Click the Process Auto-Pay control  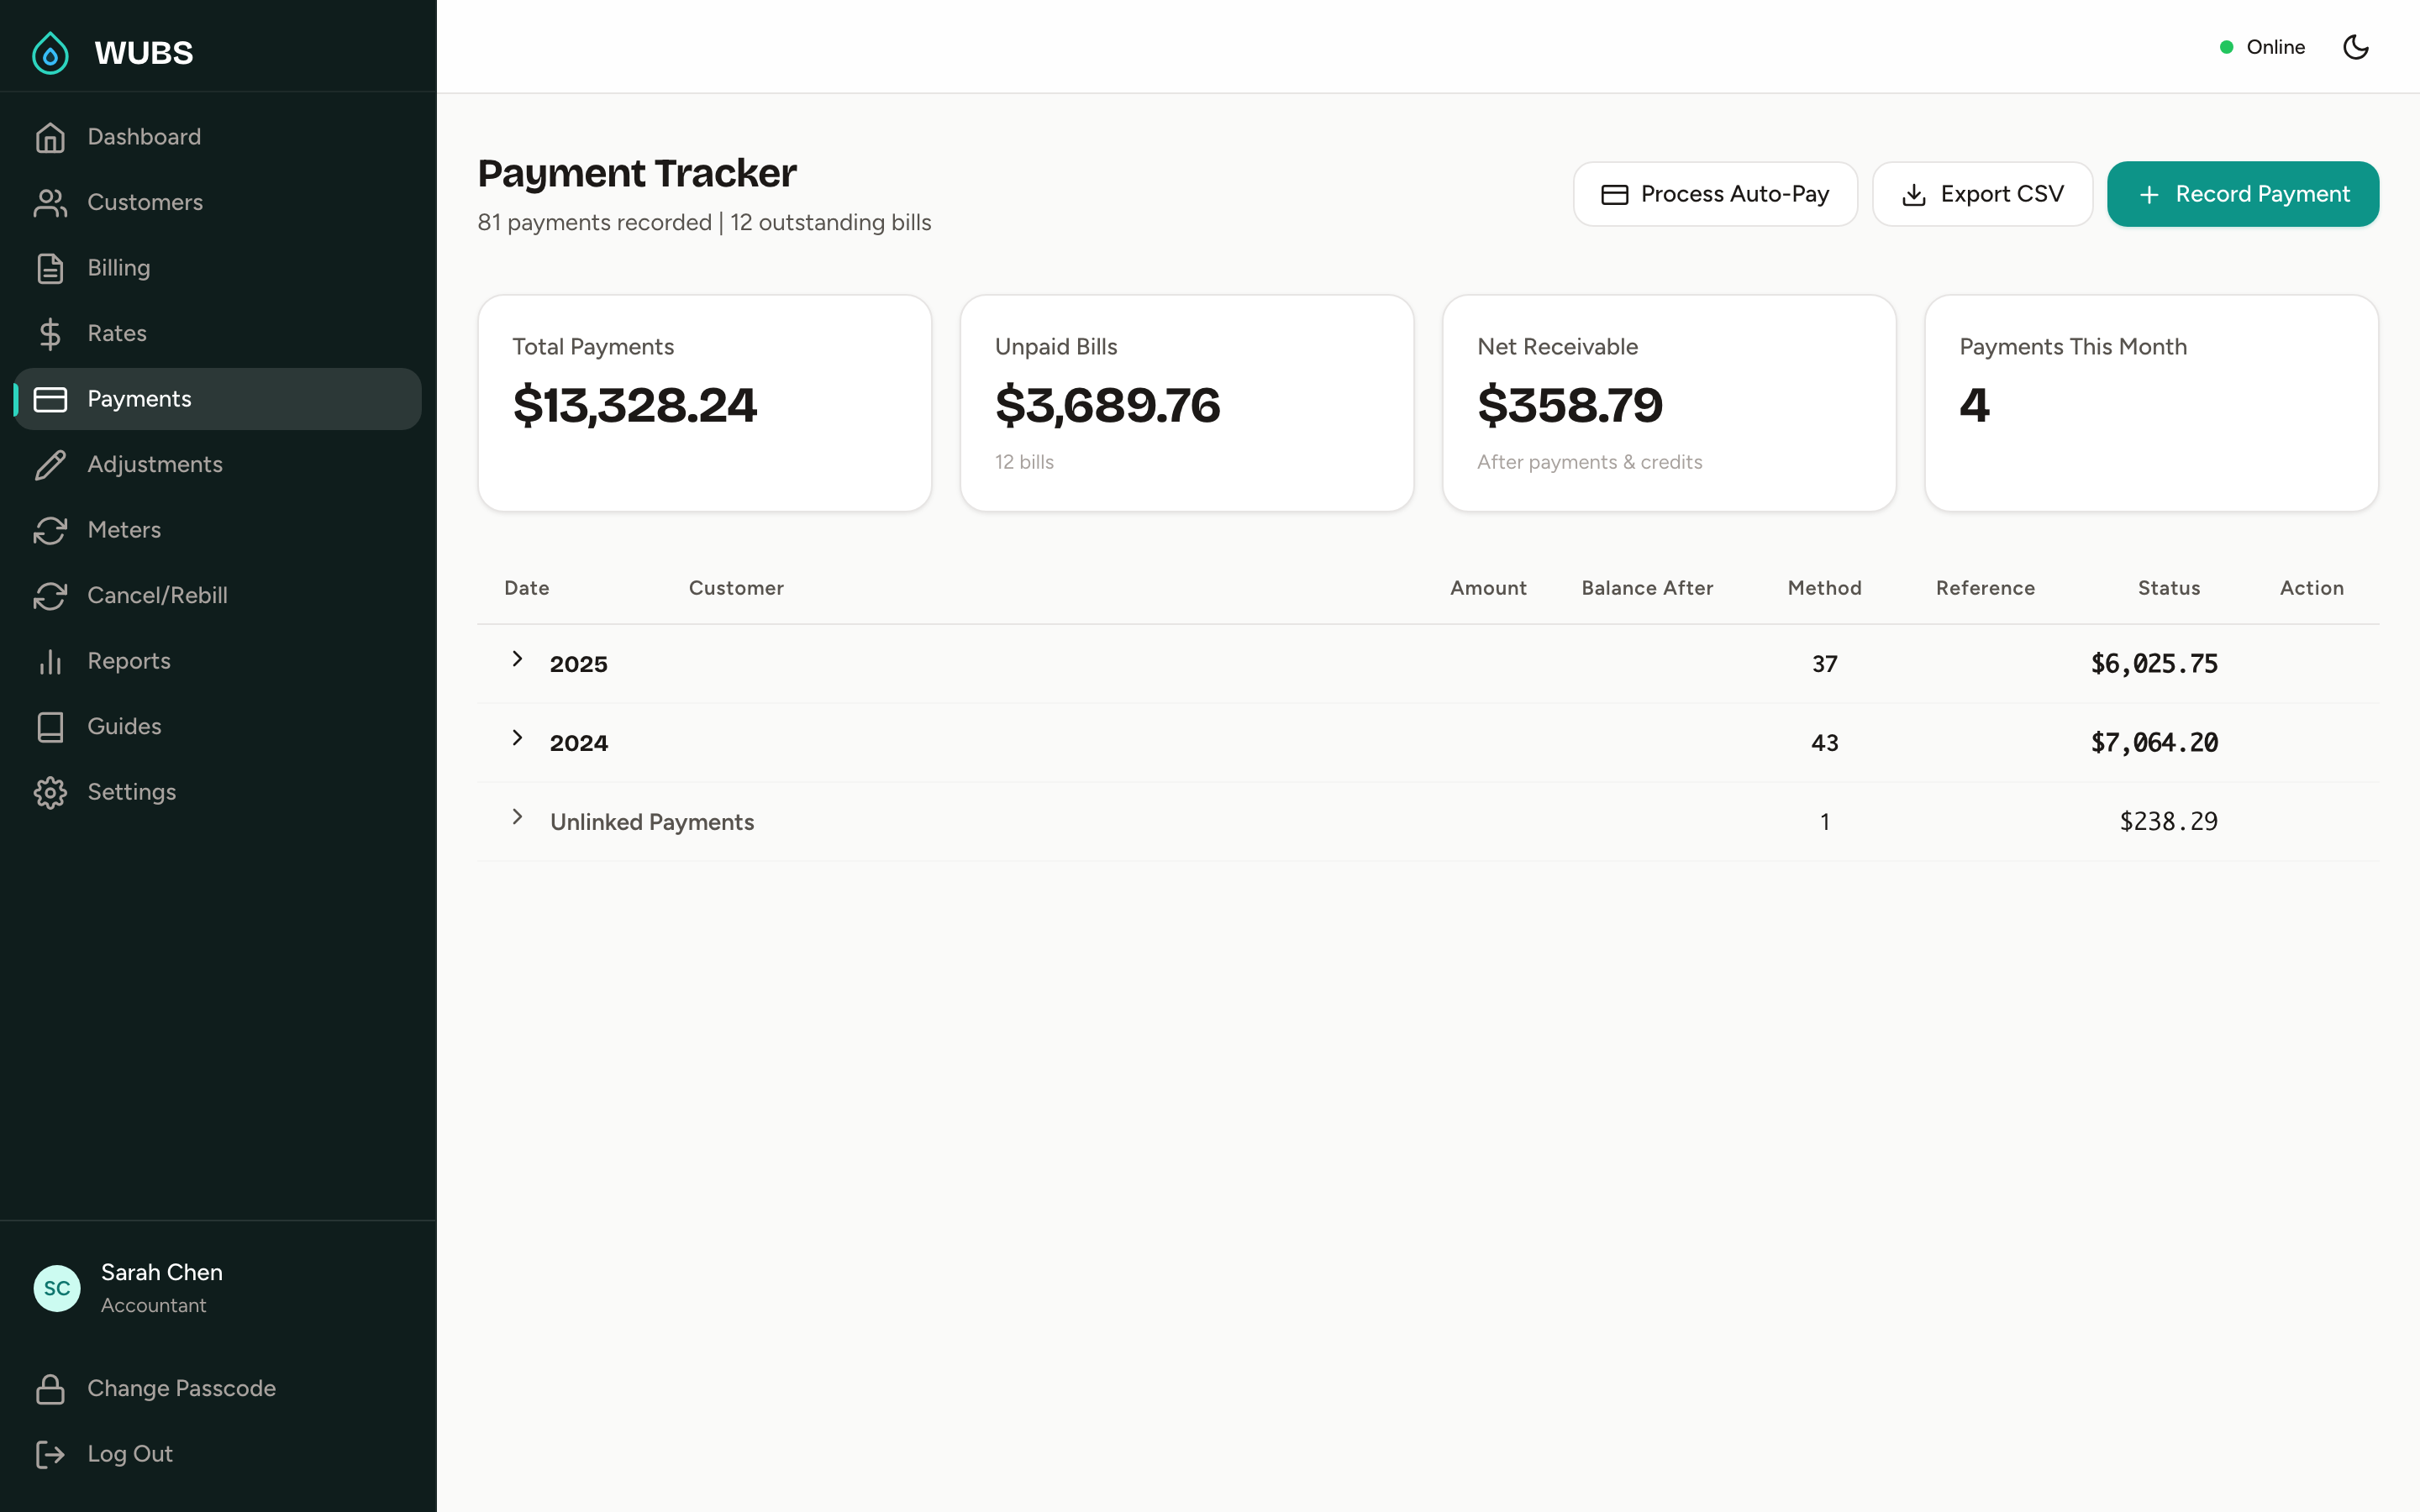(x=1715, y=194)
